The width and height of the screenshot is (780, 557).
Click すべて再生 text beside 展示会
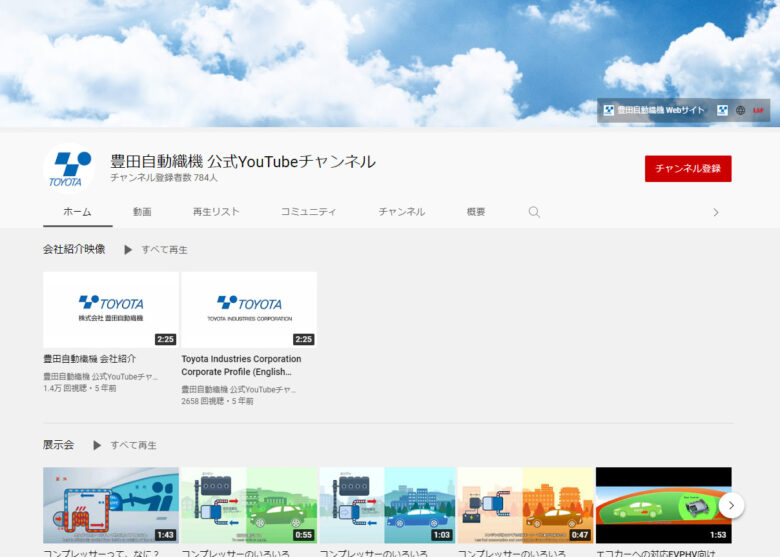[133, 445]
